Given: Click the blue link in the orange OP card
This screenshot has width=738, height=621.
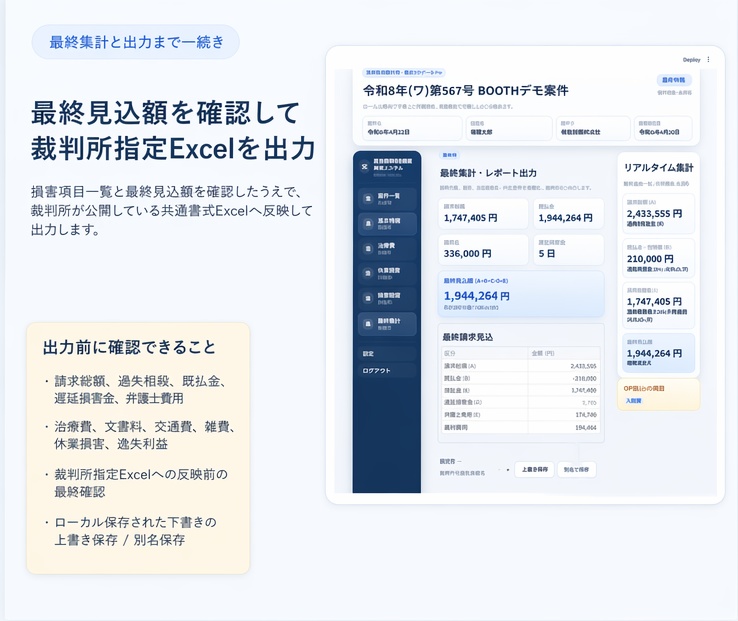Looking at the screenshot, I should pyautogui.click(x=634, y=401).
